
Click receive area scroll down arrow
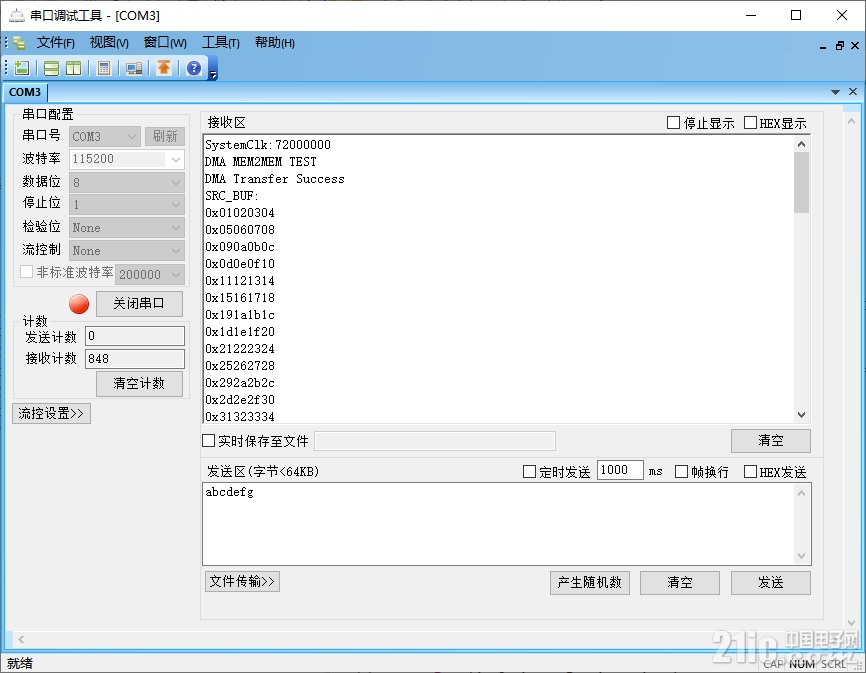801,415
